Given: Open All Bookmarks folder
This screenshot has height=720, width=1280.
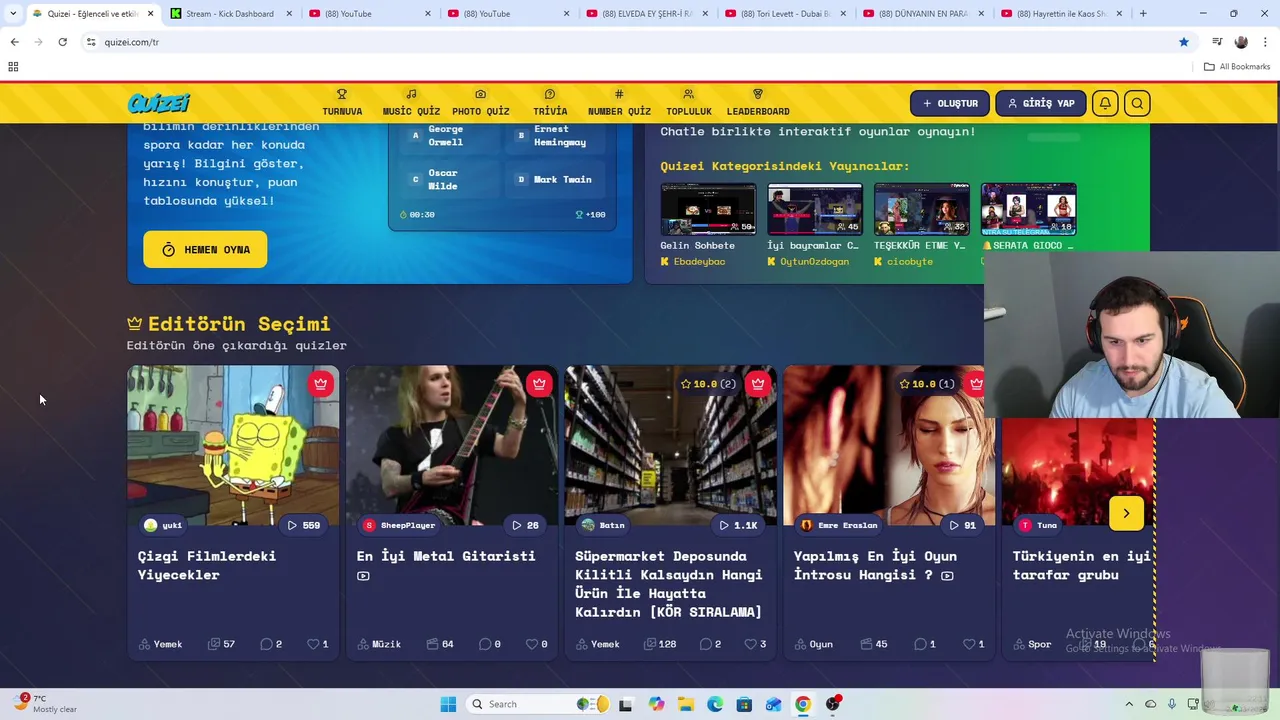Looking at the screenshot, I should 1237,67.
